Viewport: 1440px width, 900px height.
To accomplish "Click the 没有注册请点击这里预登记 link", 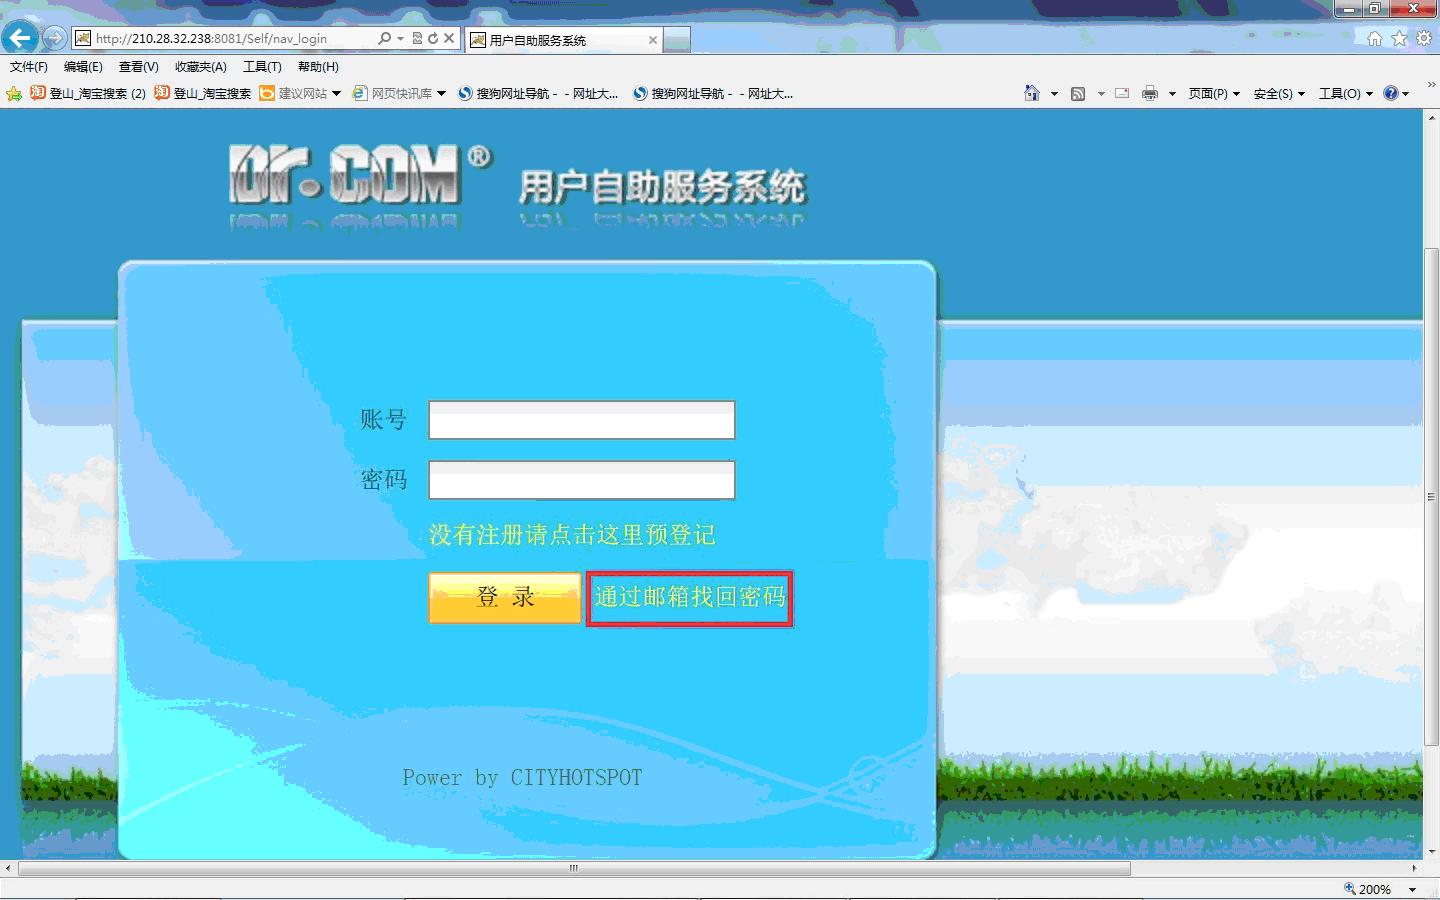I will tap(572, 535).
